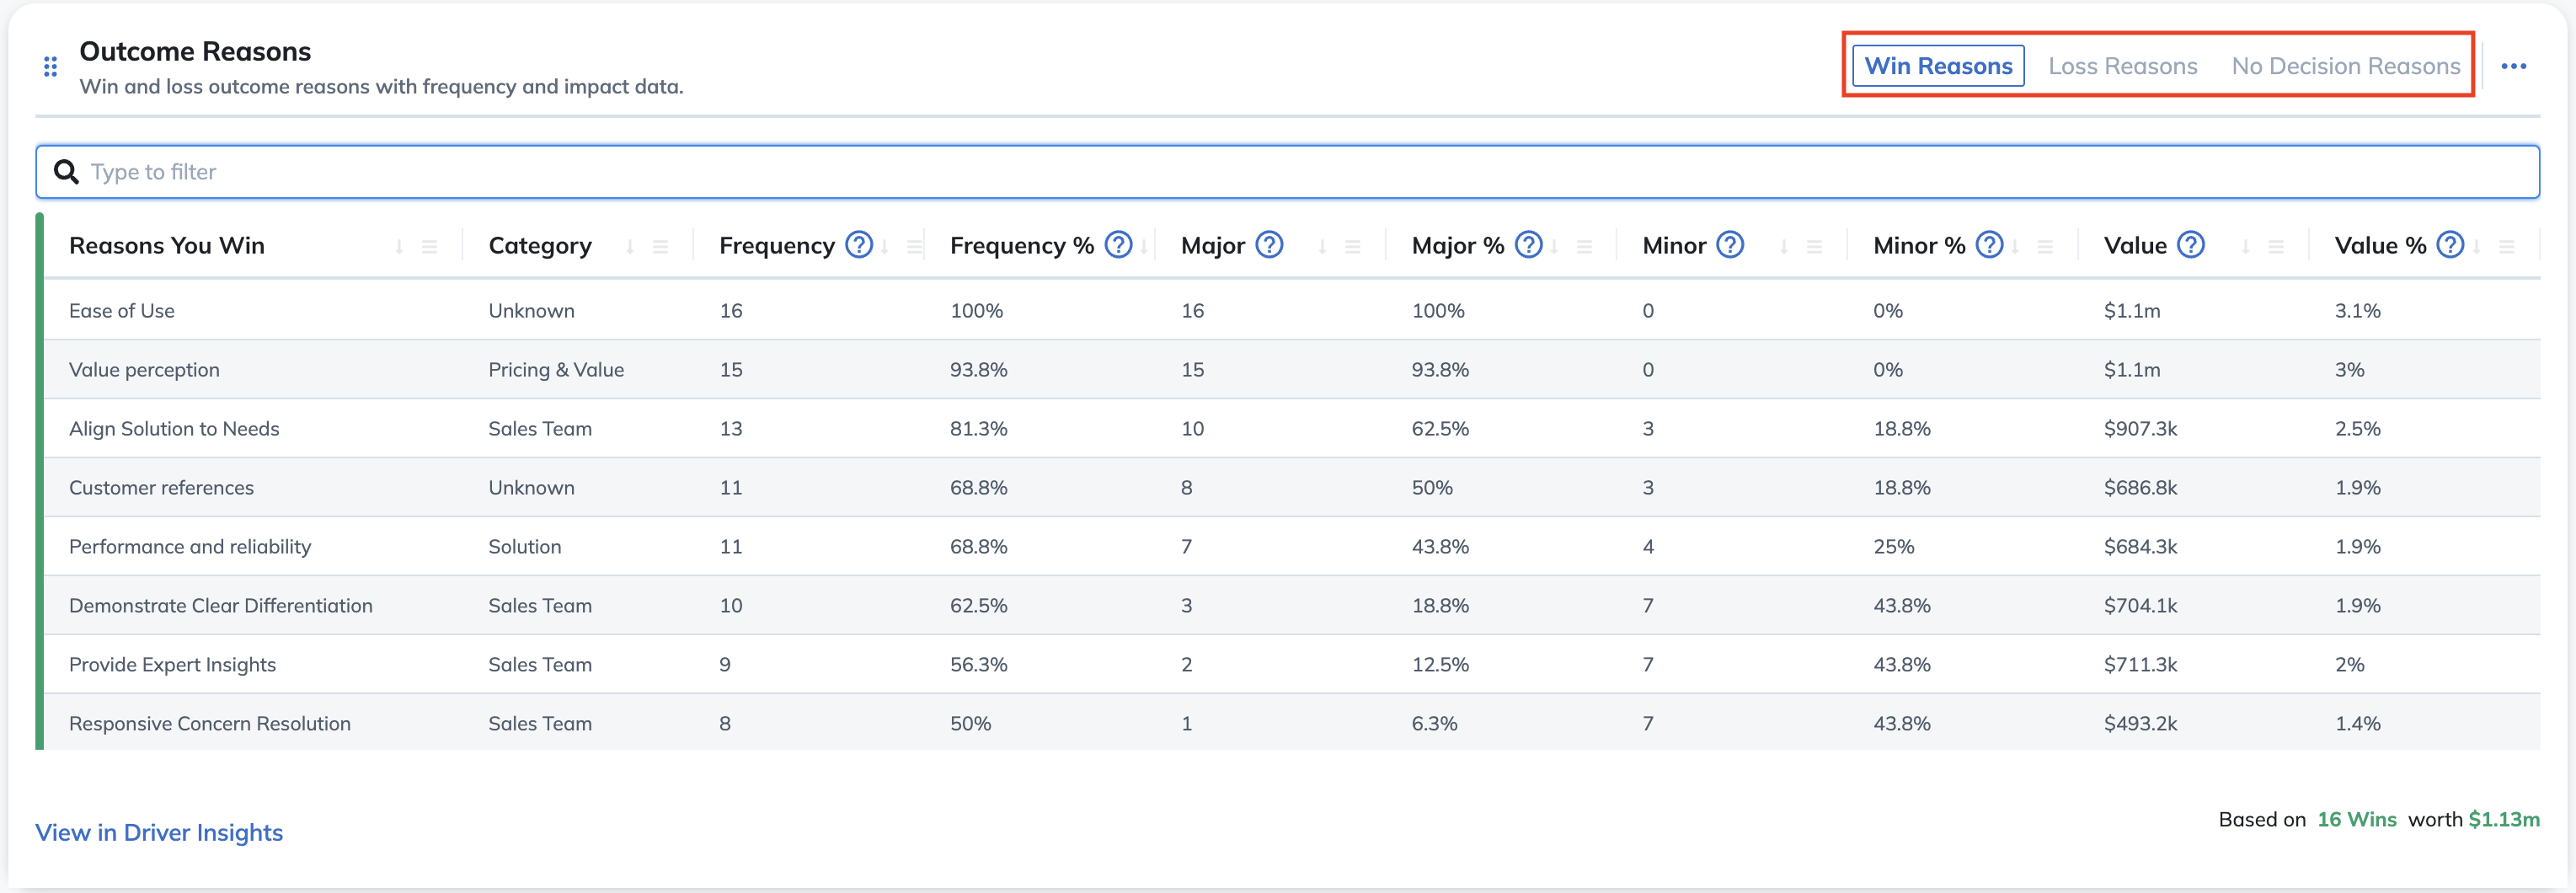
Task: Open the three-dot more options menu
Action: [2513, 67]
